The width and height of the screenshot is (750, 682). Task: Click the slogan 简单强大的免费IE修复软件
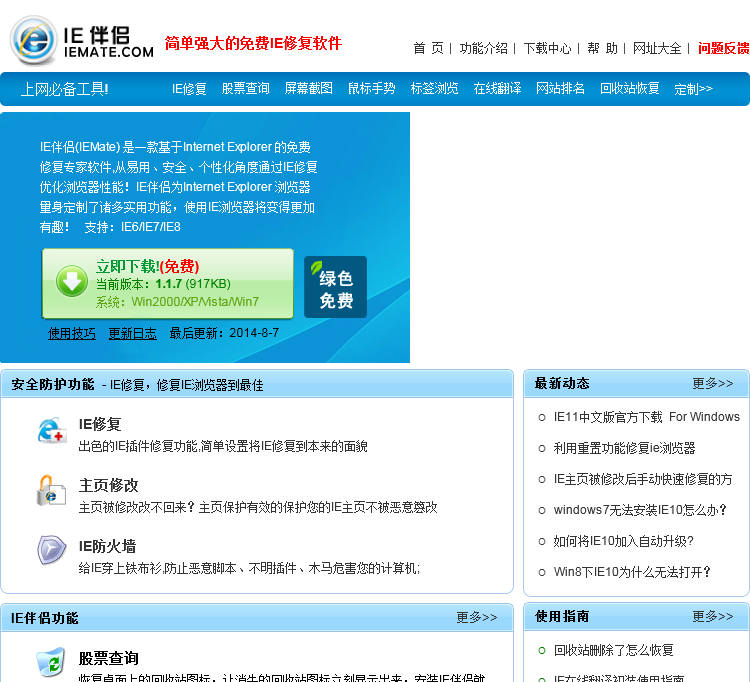[253, 44]
